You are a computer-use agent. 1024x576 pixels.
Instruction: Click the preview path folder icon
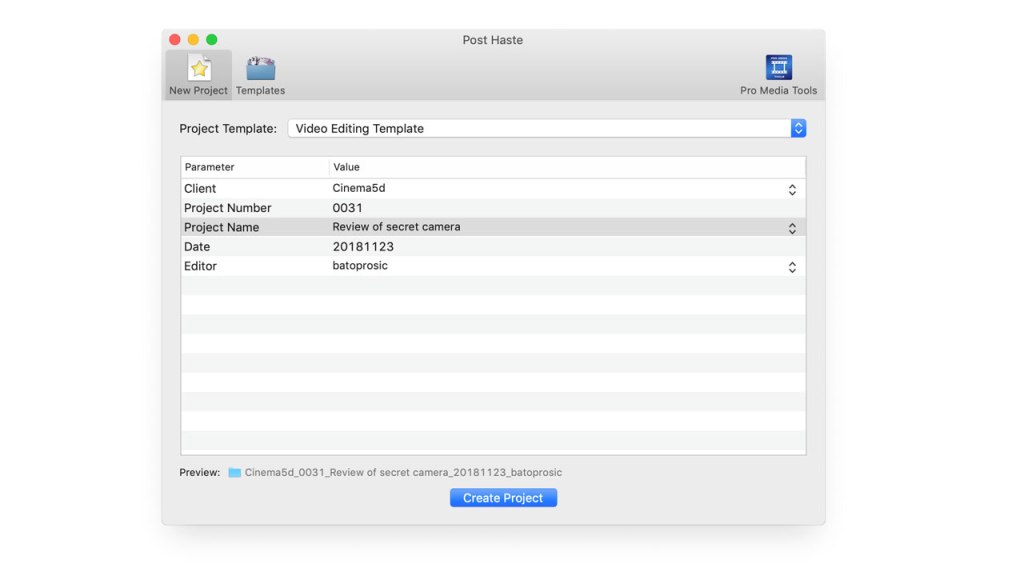click(x=235, y=473)
